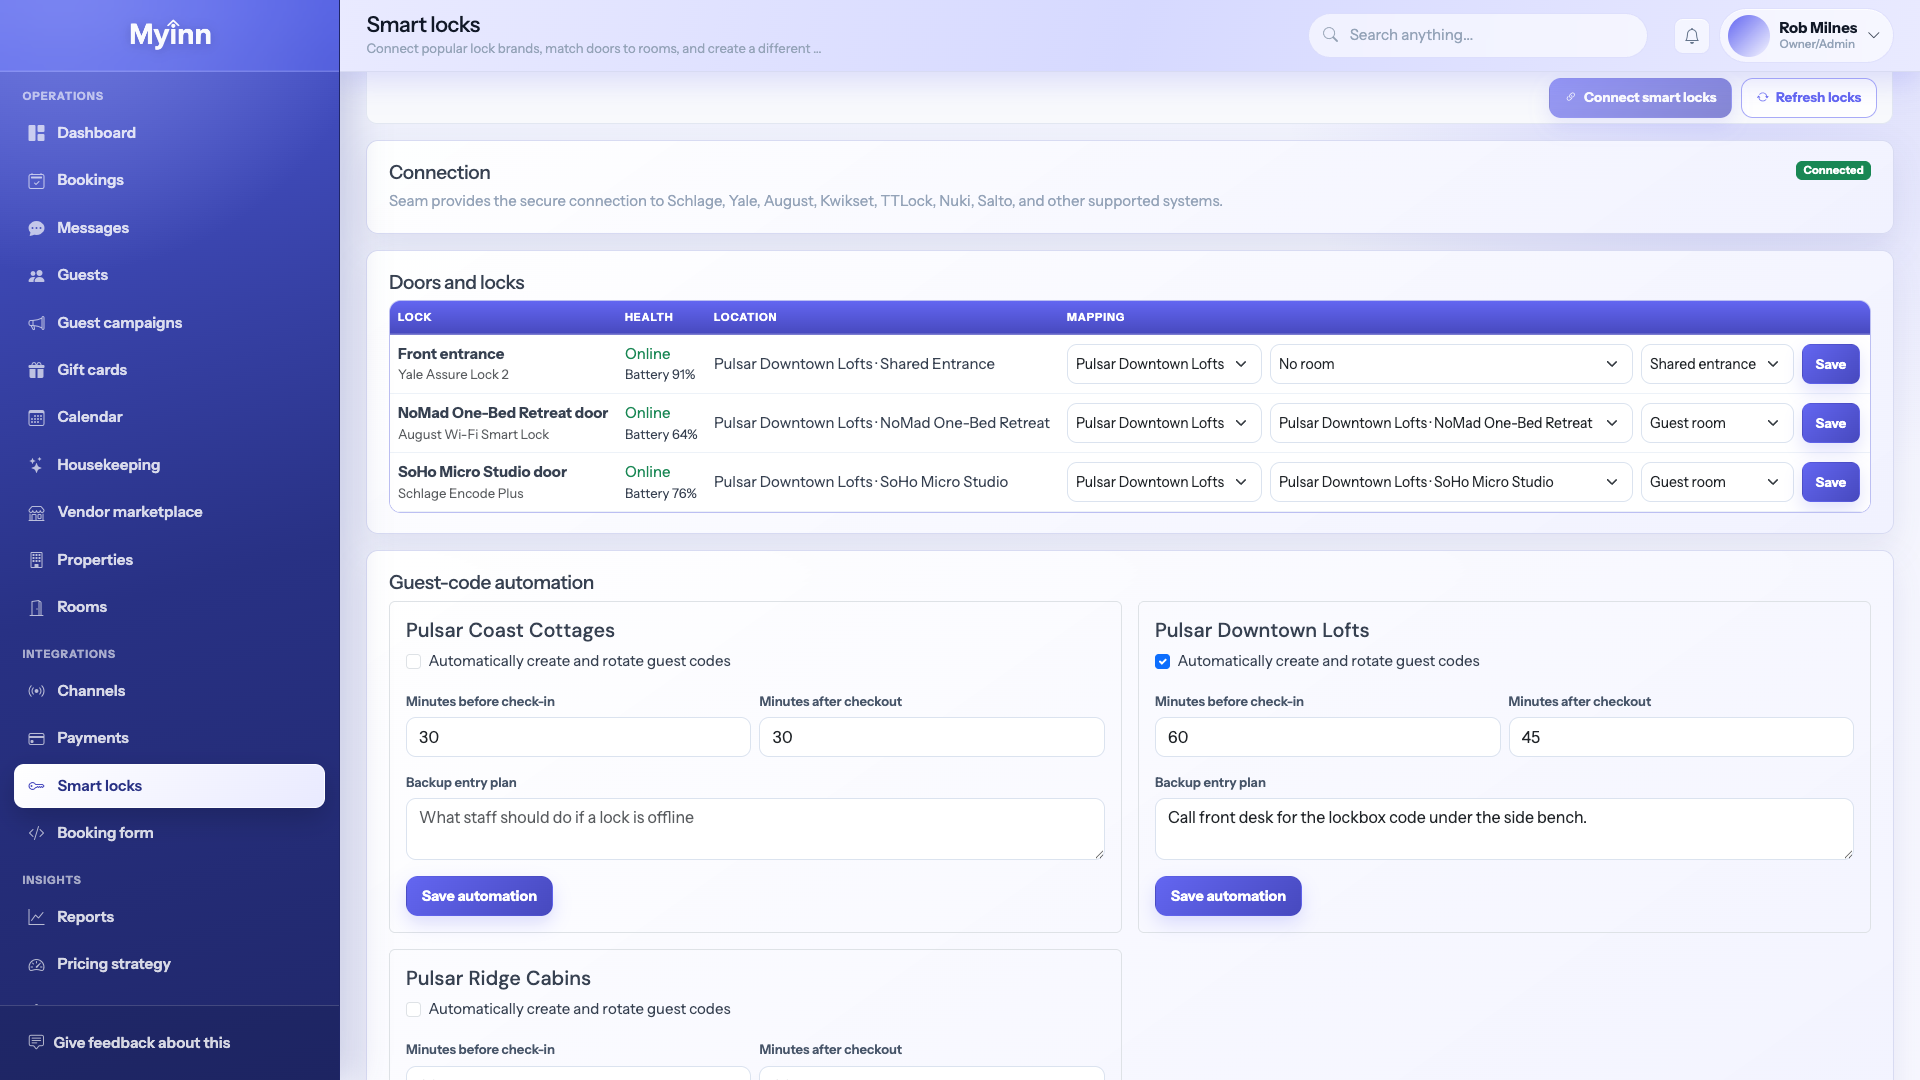Screen dimensions: 1920x1080
Task: Enable auto guest codes for Pulsar Ridge Cabins
Action: click(x=413, y=1009)
